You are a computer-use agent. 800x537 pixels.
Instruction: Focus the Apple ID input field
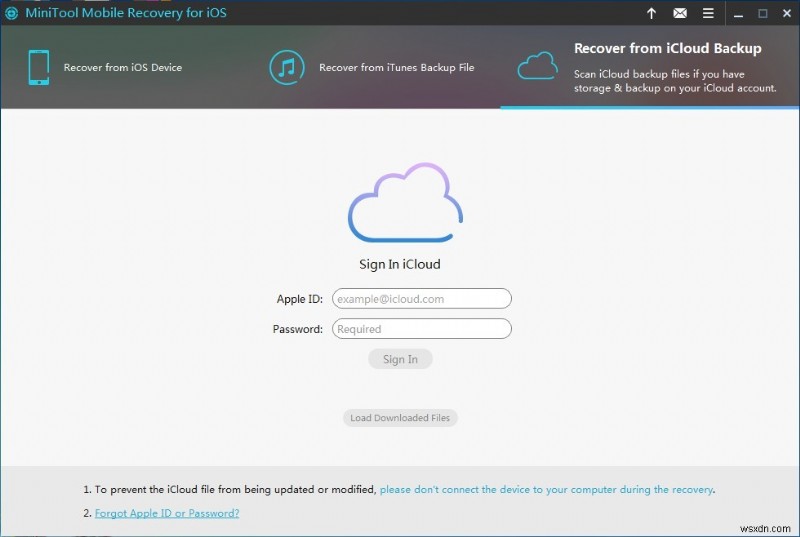[x=421, y=299]
